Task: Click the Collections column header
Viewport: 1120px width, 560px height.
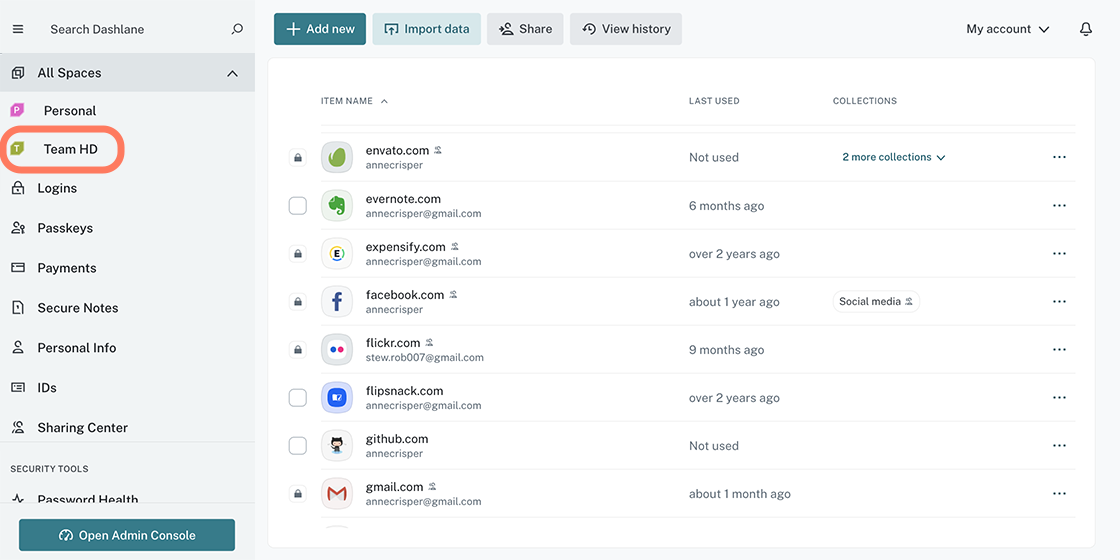Action: tap(865, 101)
